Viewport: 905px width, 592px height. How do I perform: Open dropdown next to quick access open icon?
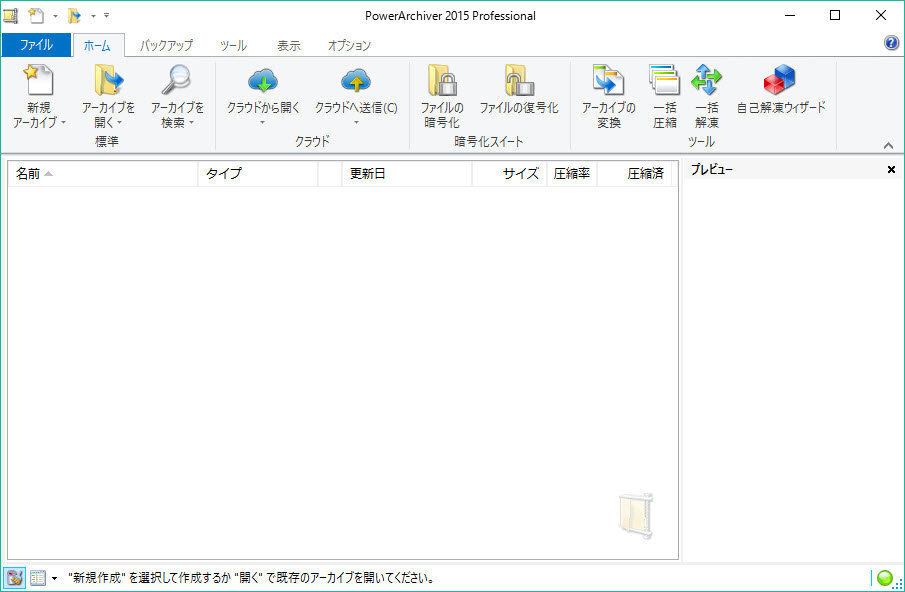click(93, 16)
